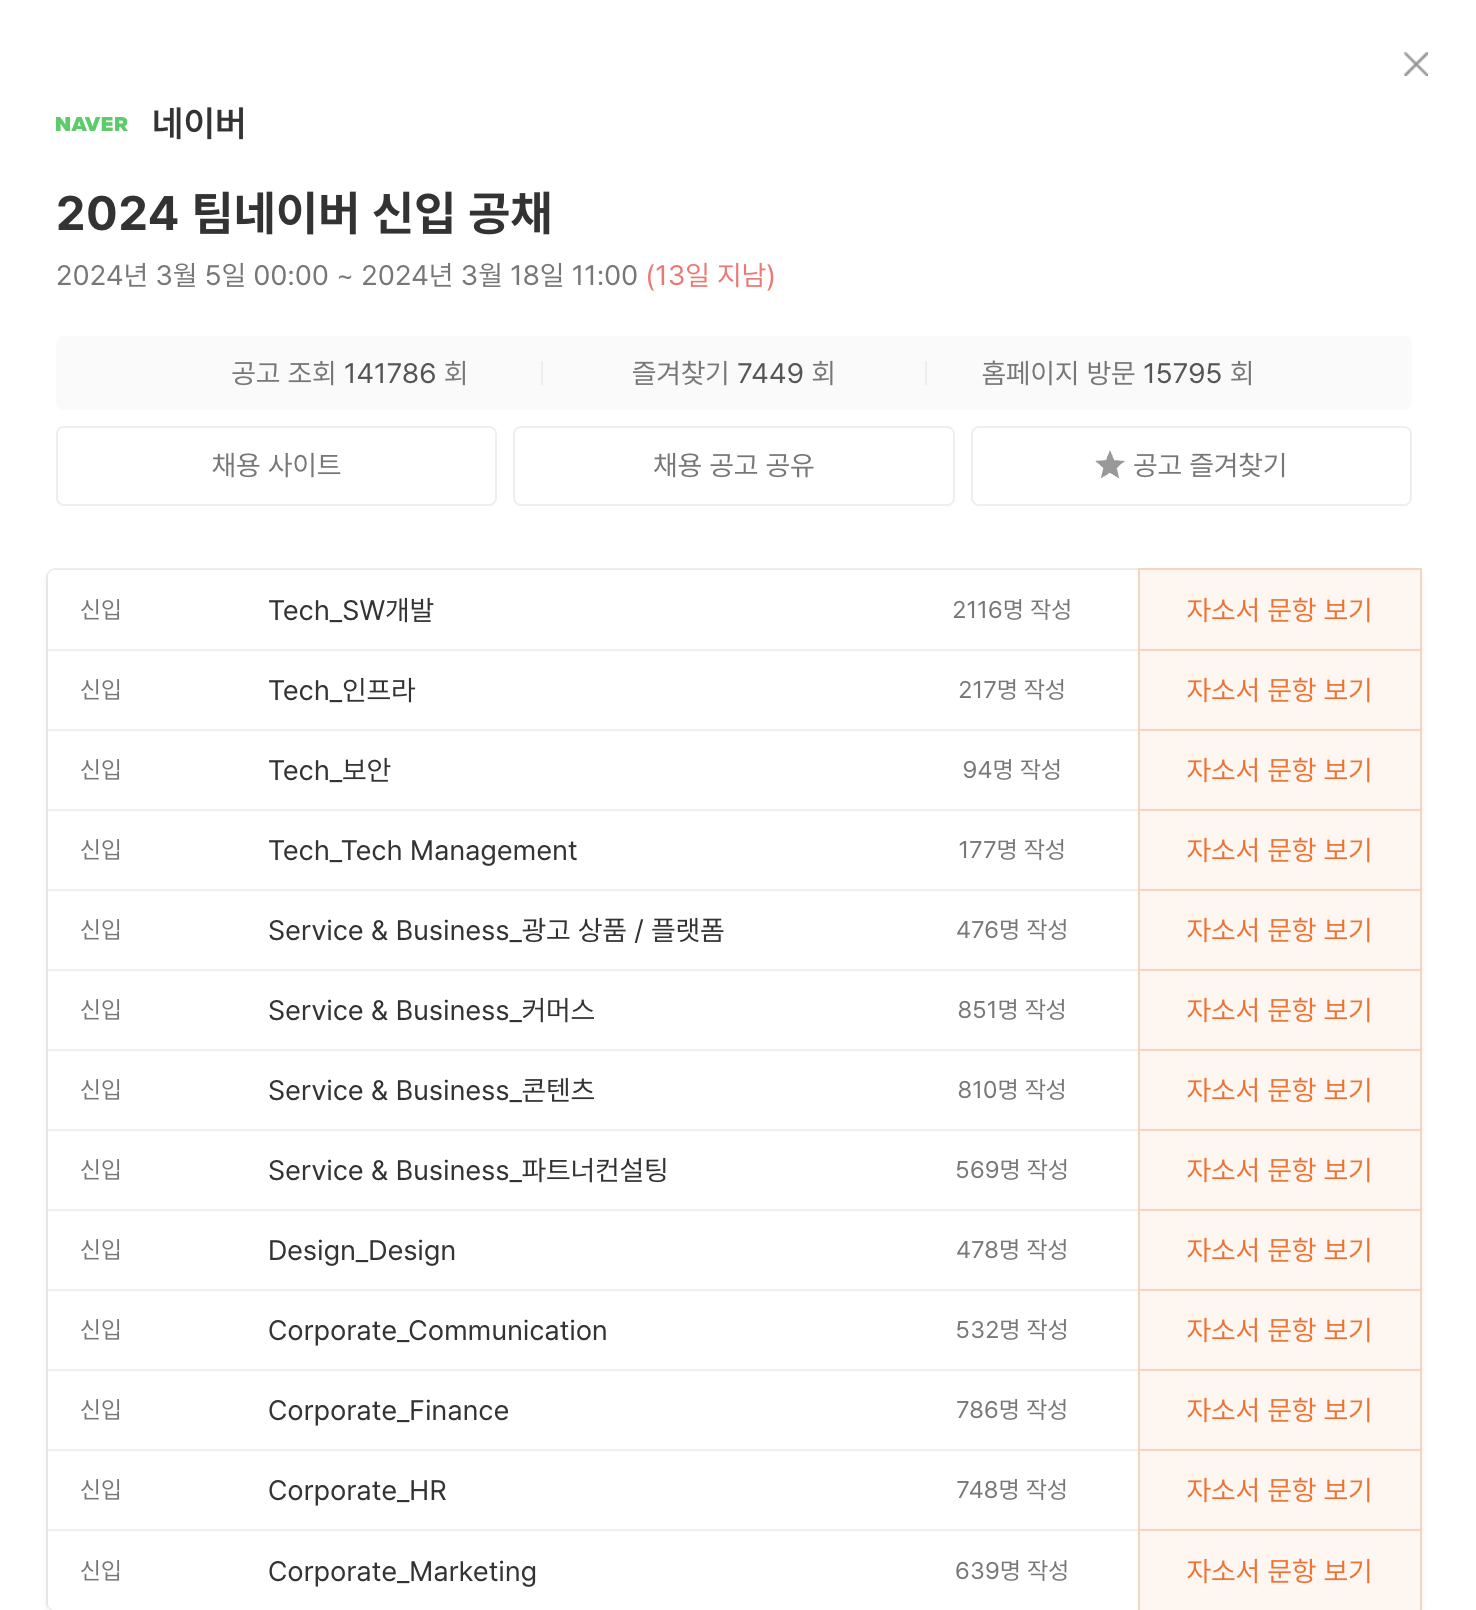Image resolution: width=1476 pixels, height=1610 pixels.
Task: View 자소서 문항 for Design_Design
Action: 1279,1250
